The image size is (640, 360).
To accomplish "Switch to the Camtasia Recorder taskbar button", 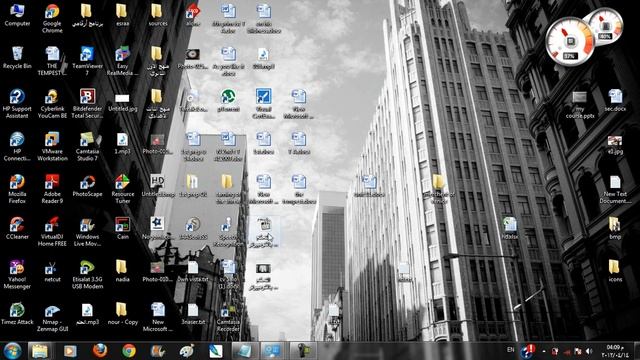I will (303, 351).
